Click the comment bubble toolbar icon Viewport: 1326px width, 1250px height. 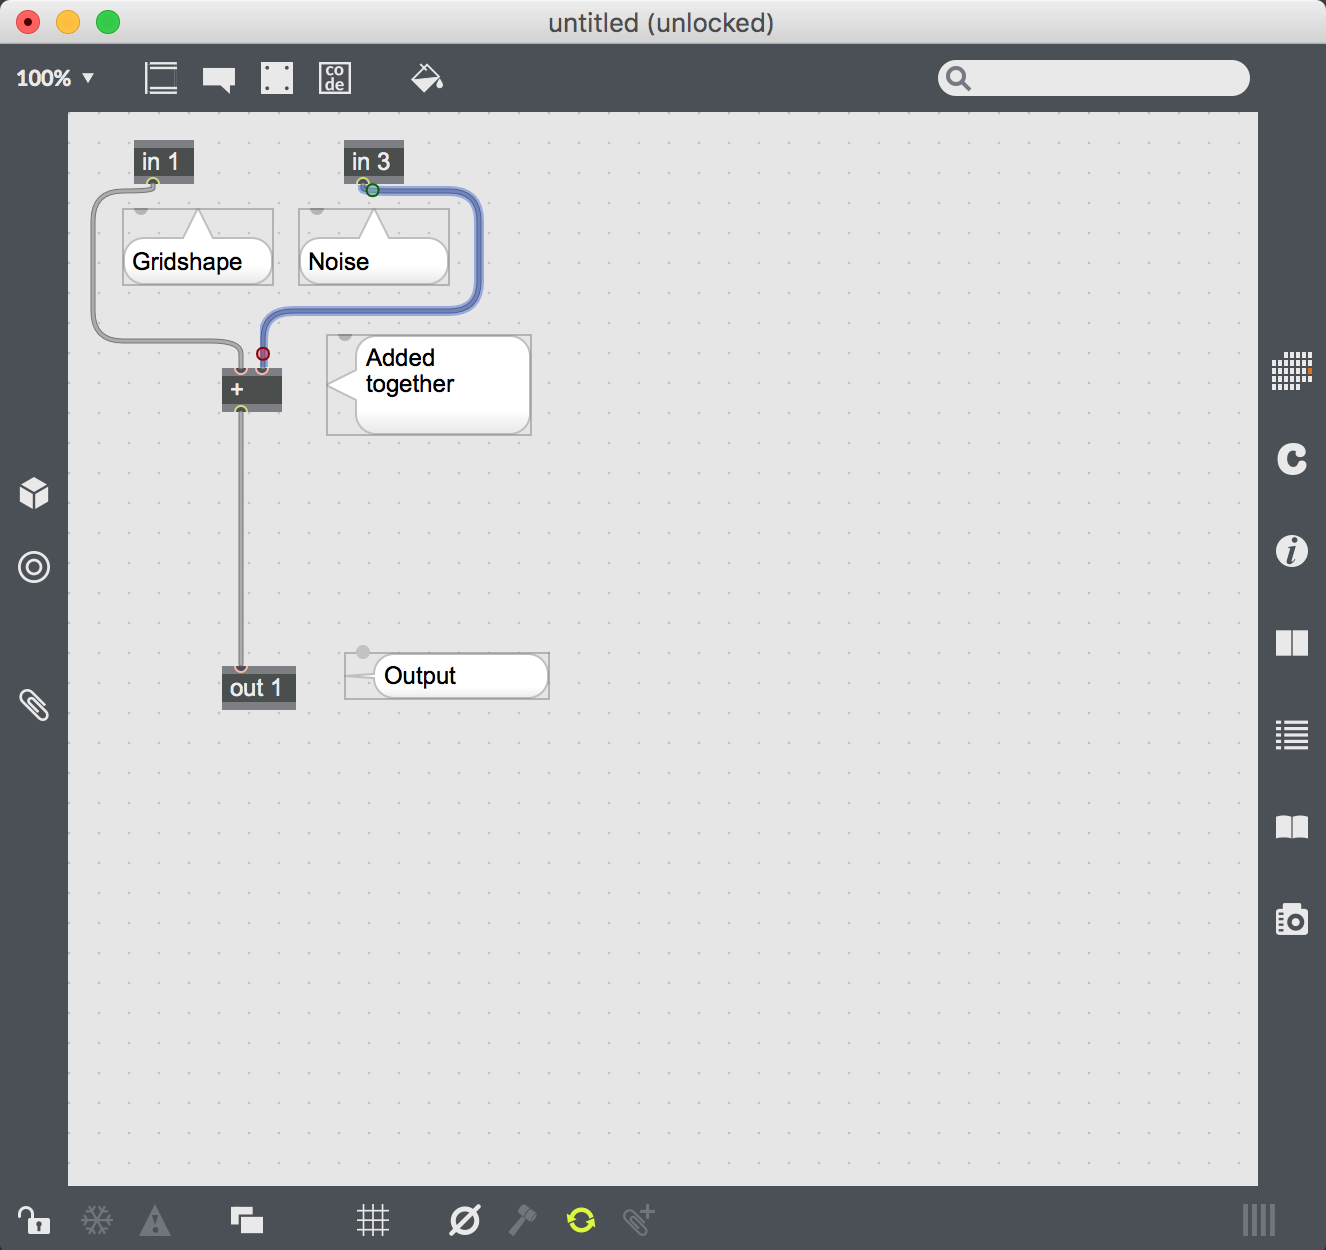(219, 79)
